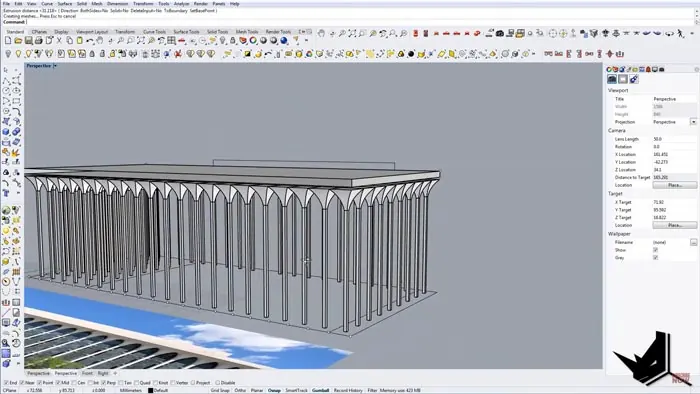
Task: Toggle Grid Snap in status bar
Action: (x=220, y=390)
